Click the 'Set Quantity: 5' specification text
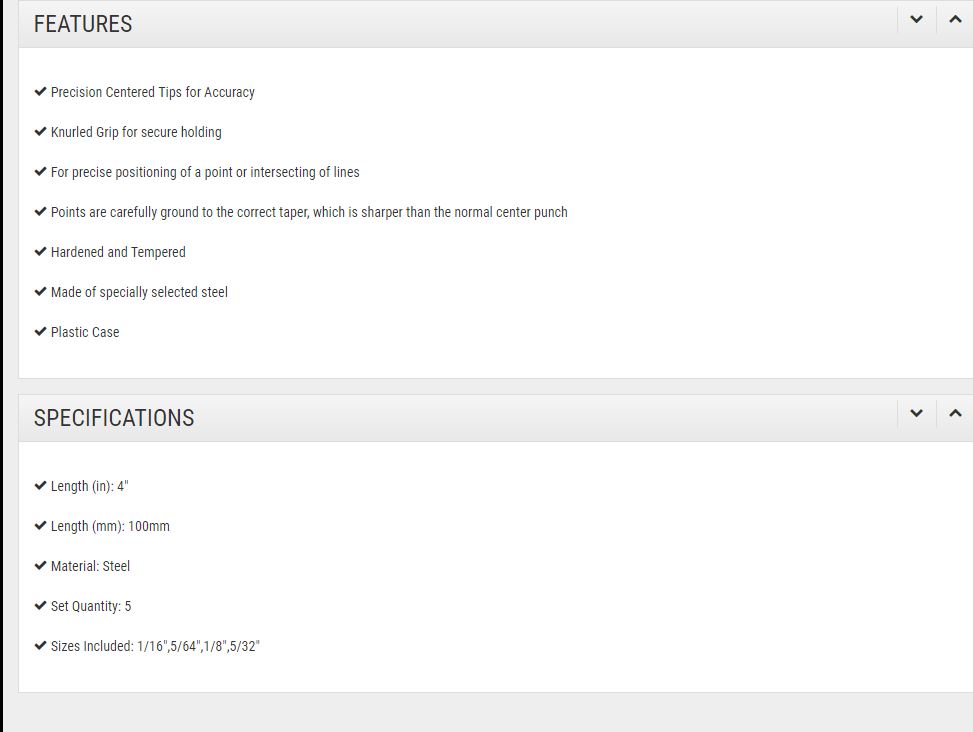This screenshot has height=732, width=973. click(91, 606)
